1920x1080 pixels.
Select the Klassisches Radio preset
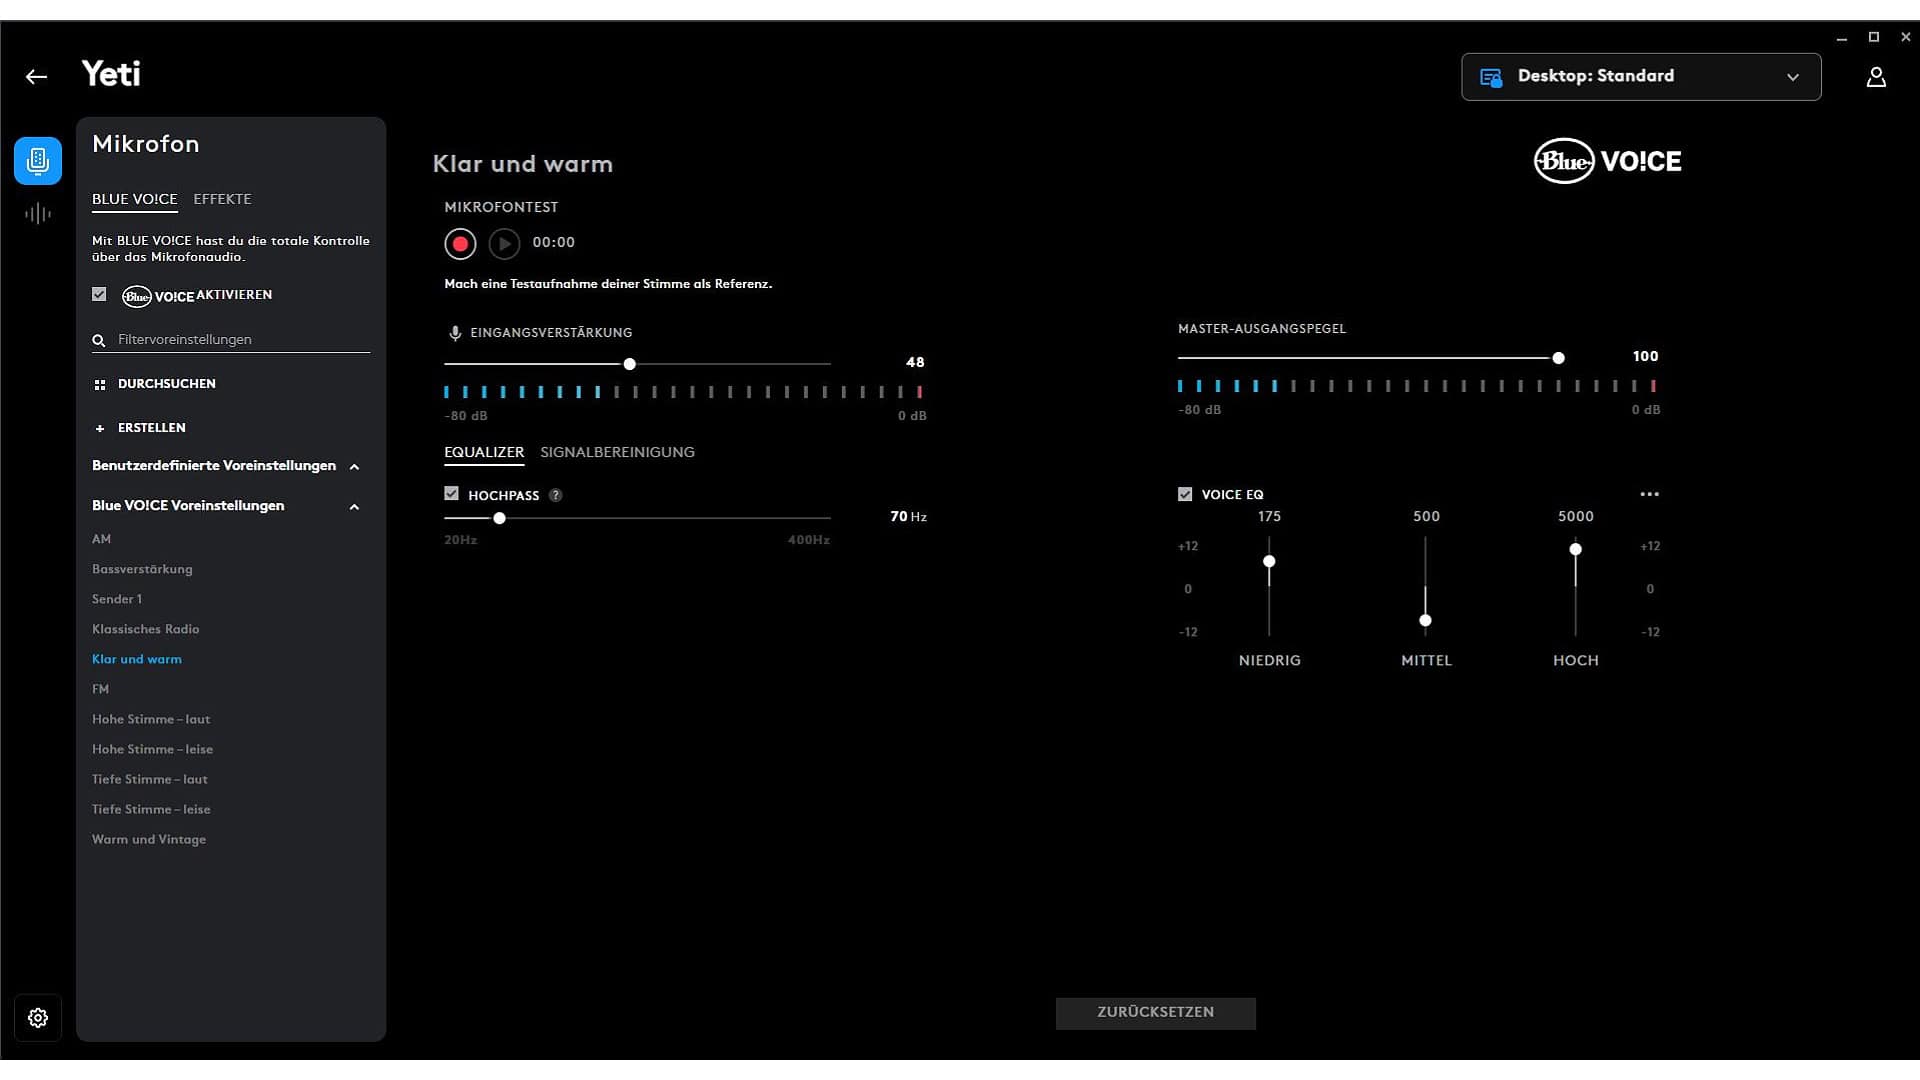146,629
